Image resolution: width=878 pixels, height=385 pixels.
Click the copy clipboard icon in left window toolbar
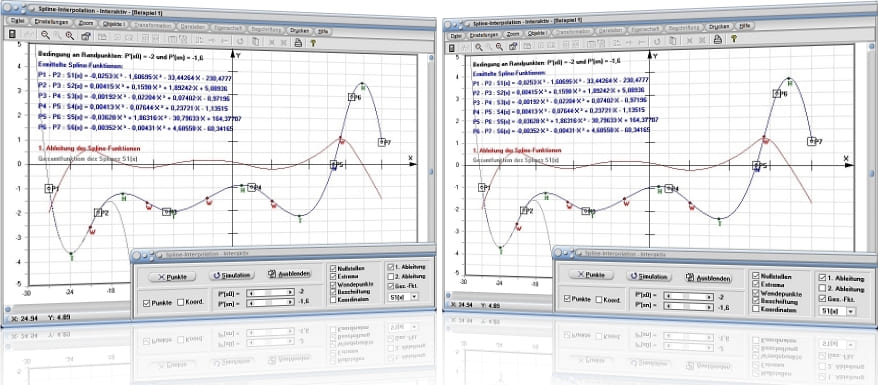pyautogui.click(x=255, y=41)
